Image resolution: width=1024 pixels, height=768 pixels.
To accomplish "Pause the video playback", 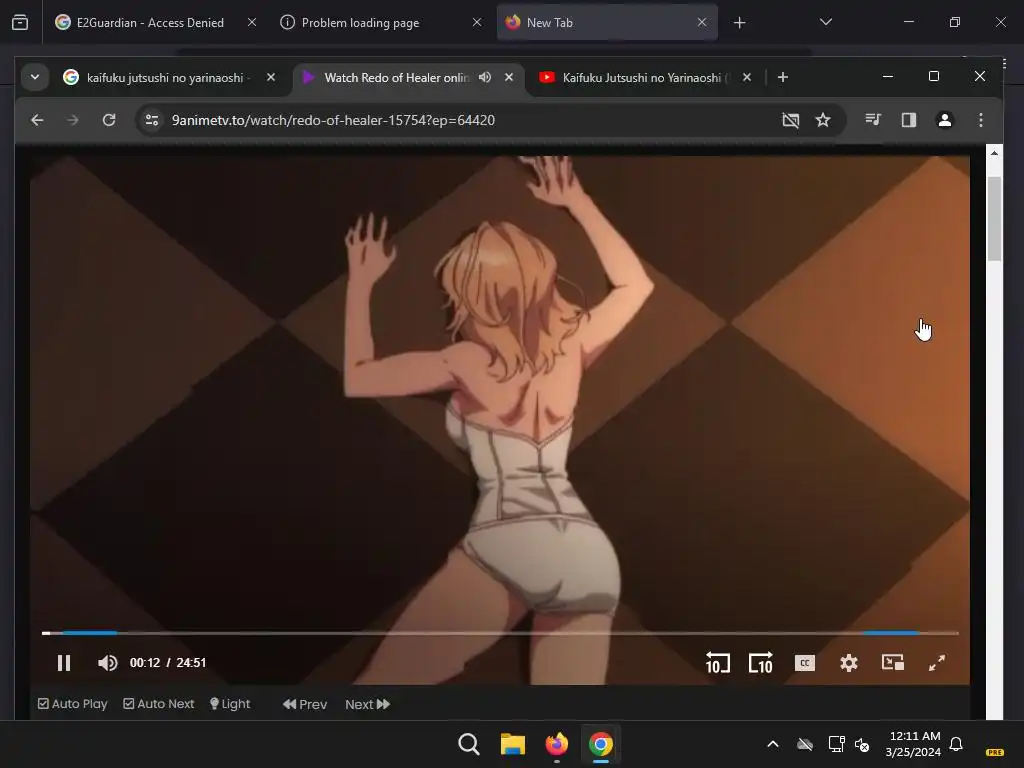I will click(63, 663).
